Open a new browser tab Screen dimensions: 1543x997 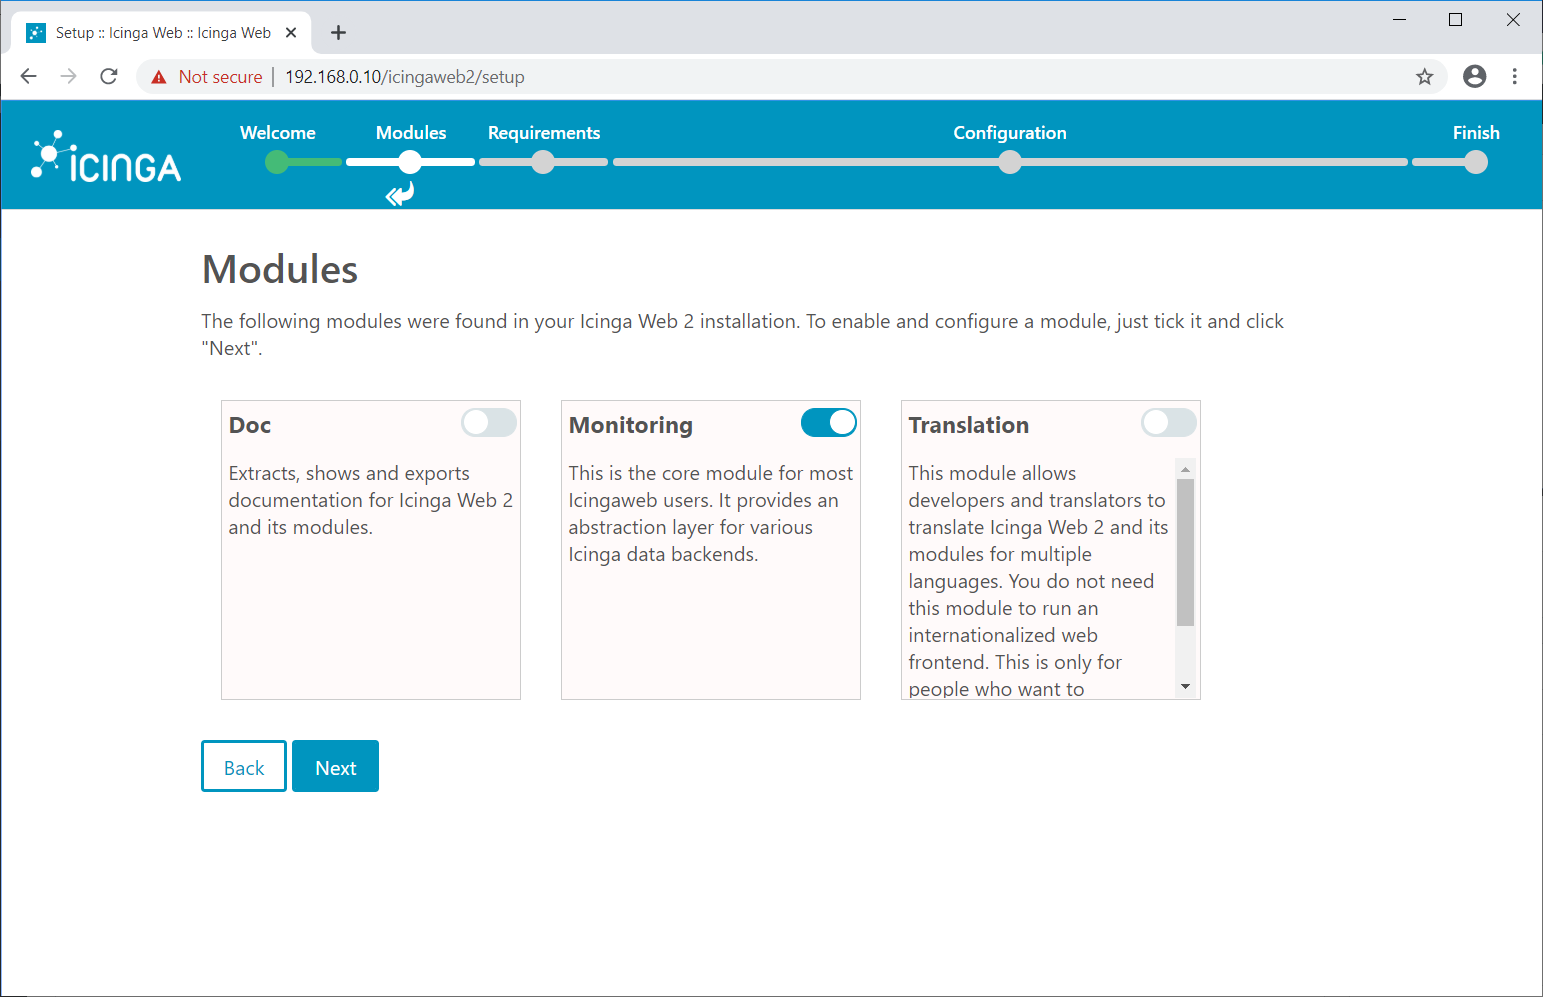[339, 33]
